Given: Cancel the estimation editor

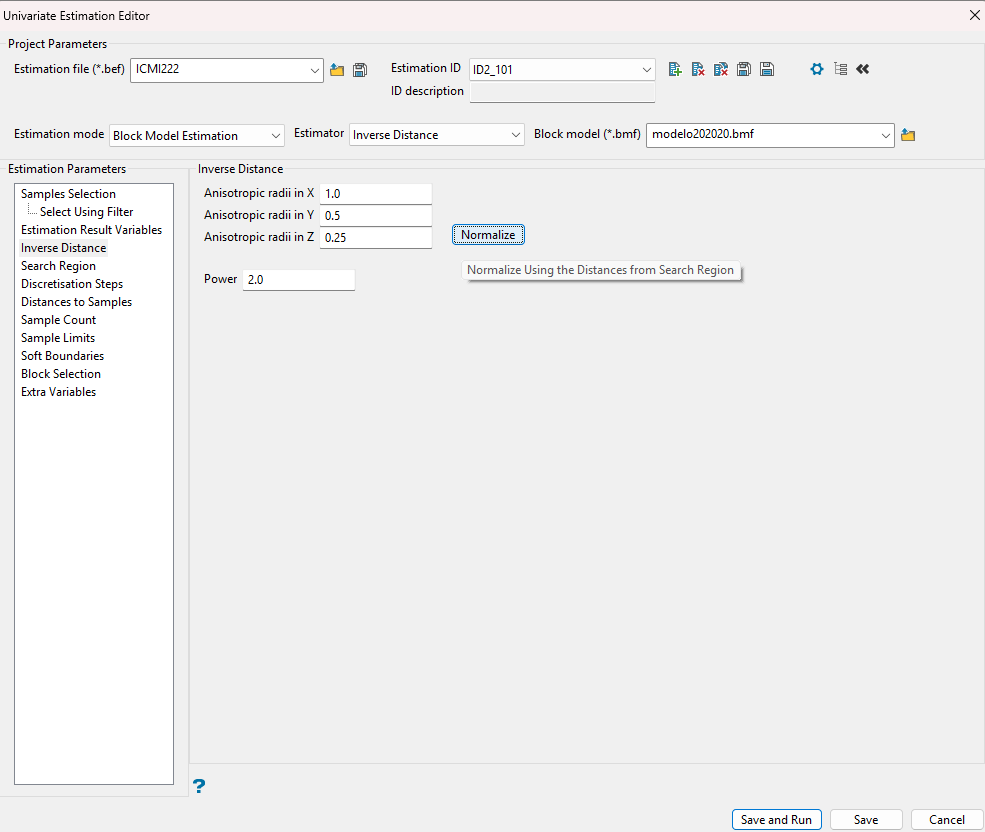Looking at the screenshot, I should click(947, 819).
